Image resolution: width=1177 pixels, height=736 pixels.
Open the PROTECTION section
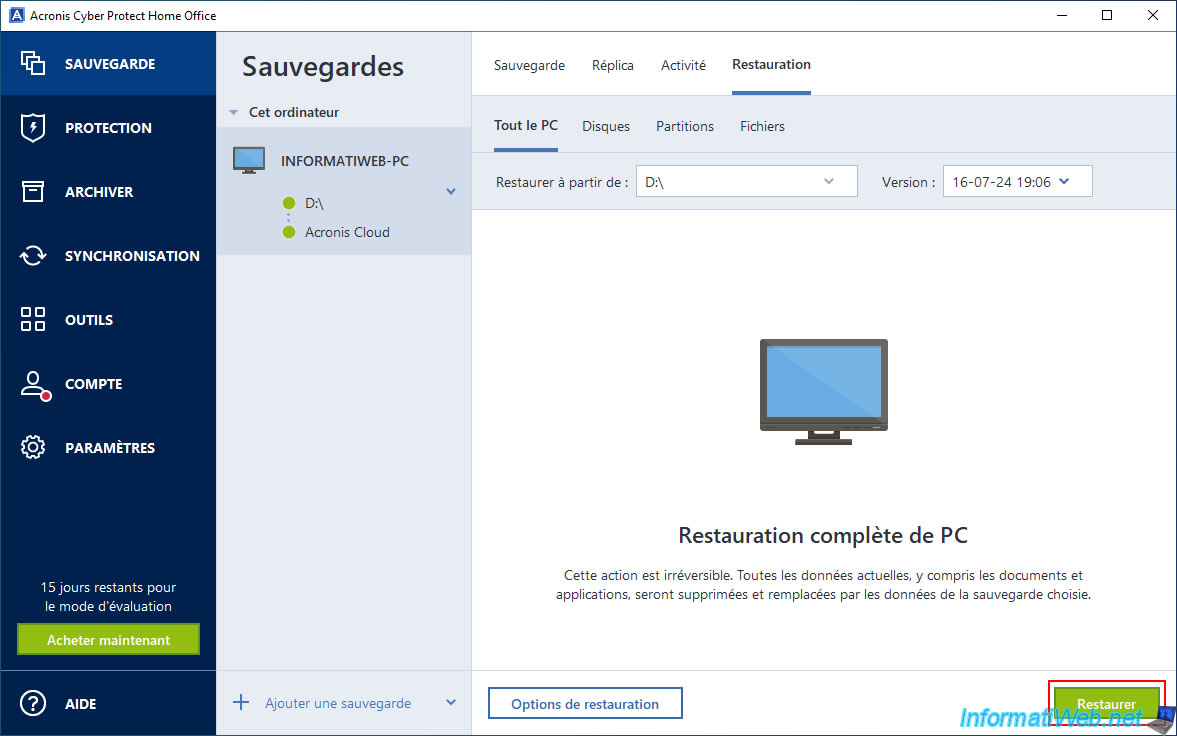point(108,128)
